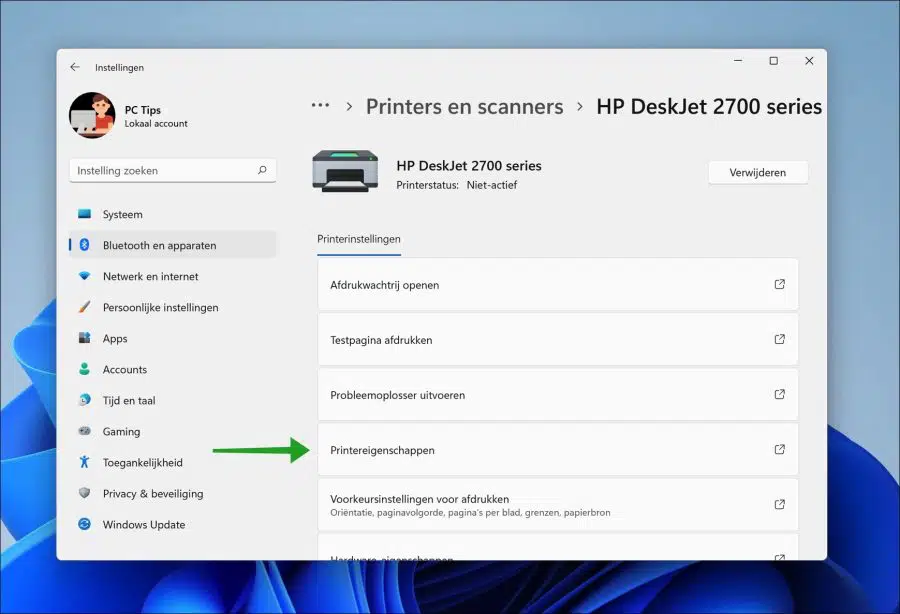Click the Apps icon in sidebar
The height and width of the screenshot is (614, 900).
[x=84, y=338]
